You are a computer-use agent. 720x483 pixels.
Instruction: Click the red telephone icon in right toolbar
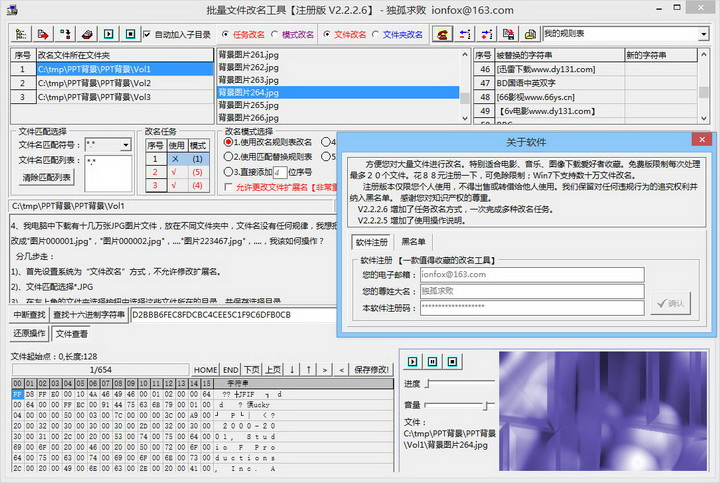click(x=442, y=34)
